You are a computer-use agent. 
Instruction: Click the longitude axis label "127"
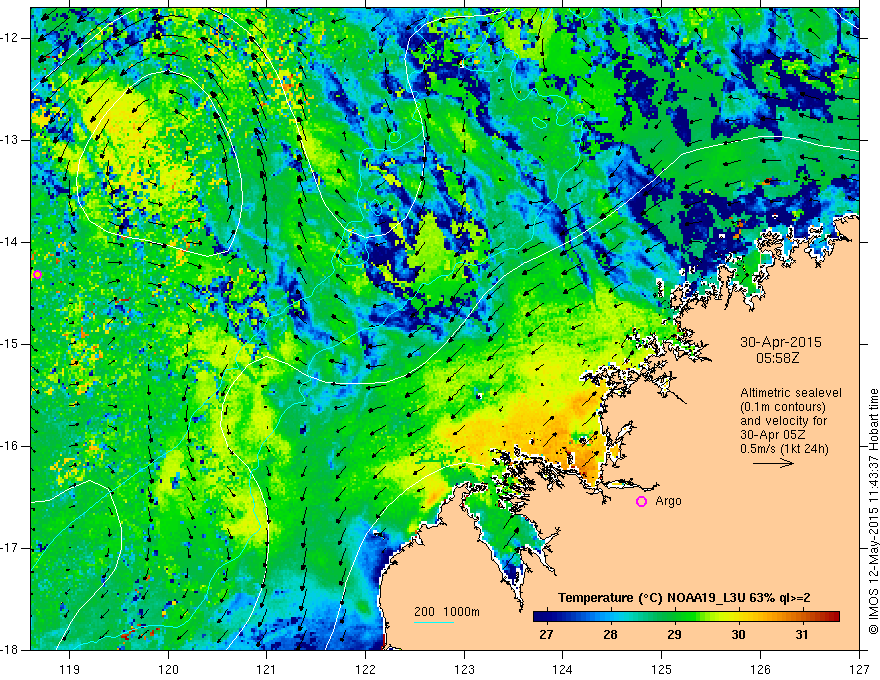(859, 669)
